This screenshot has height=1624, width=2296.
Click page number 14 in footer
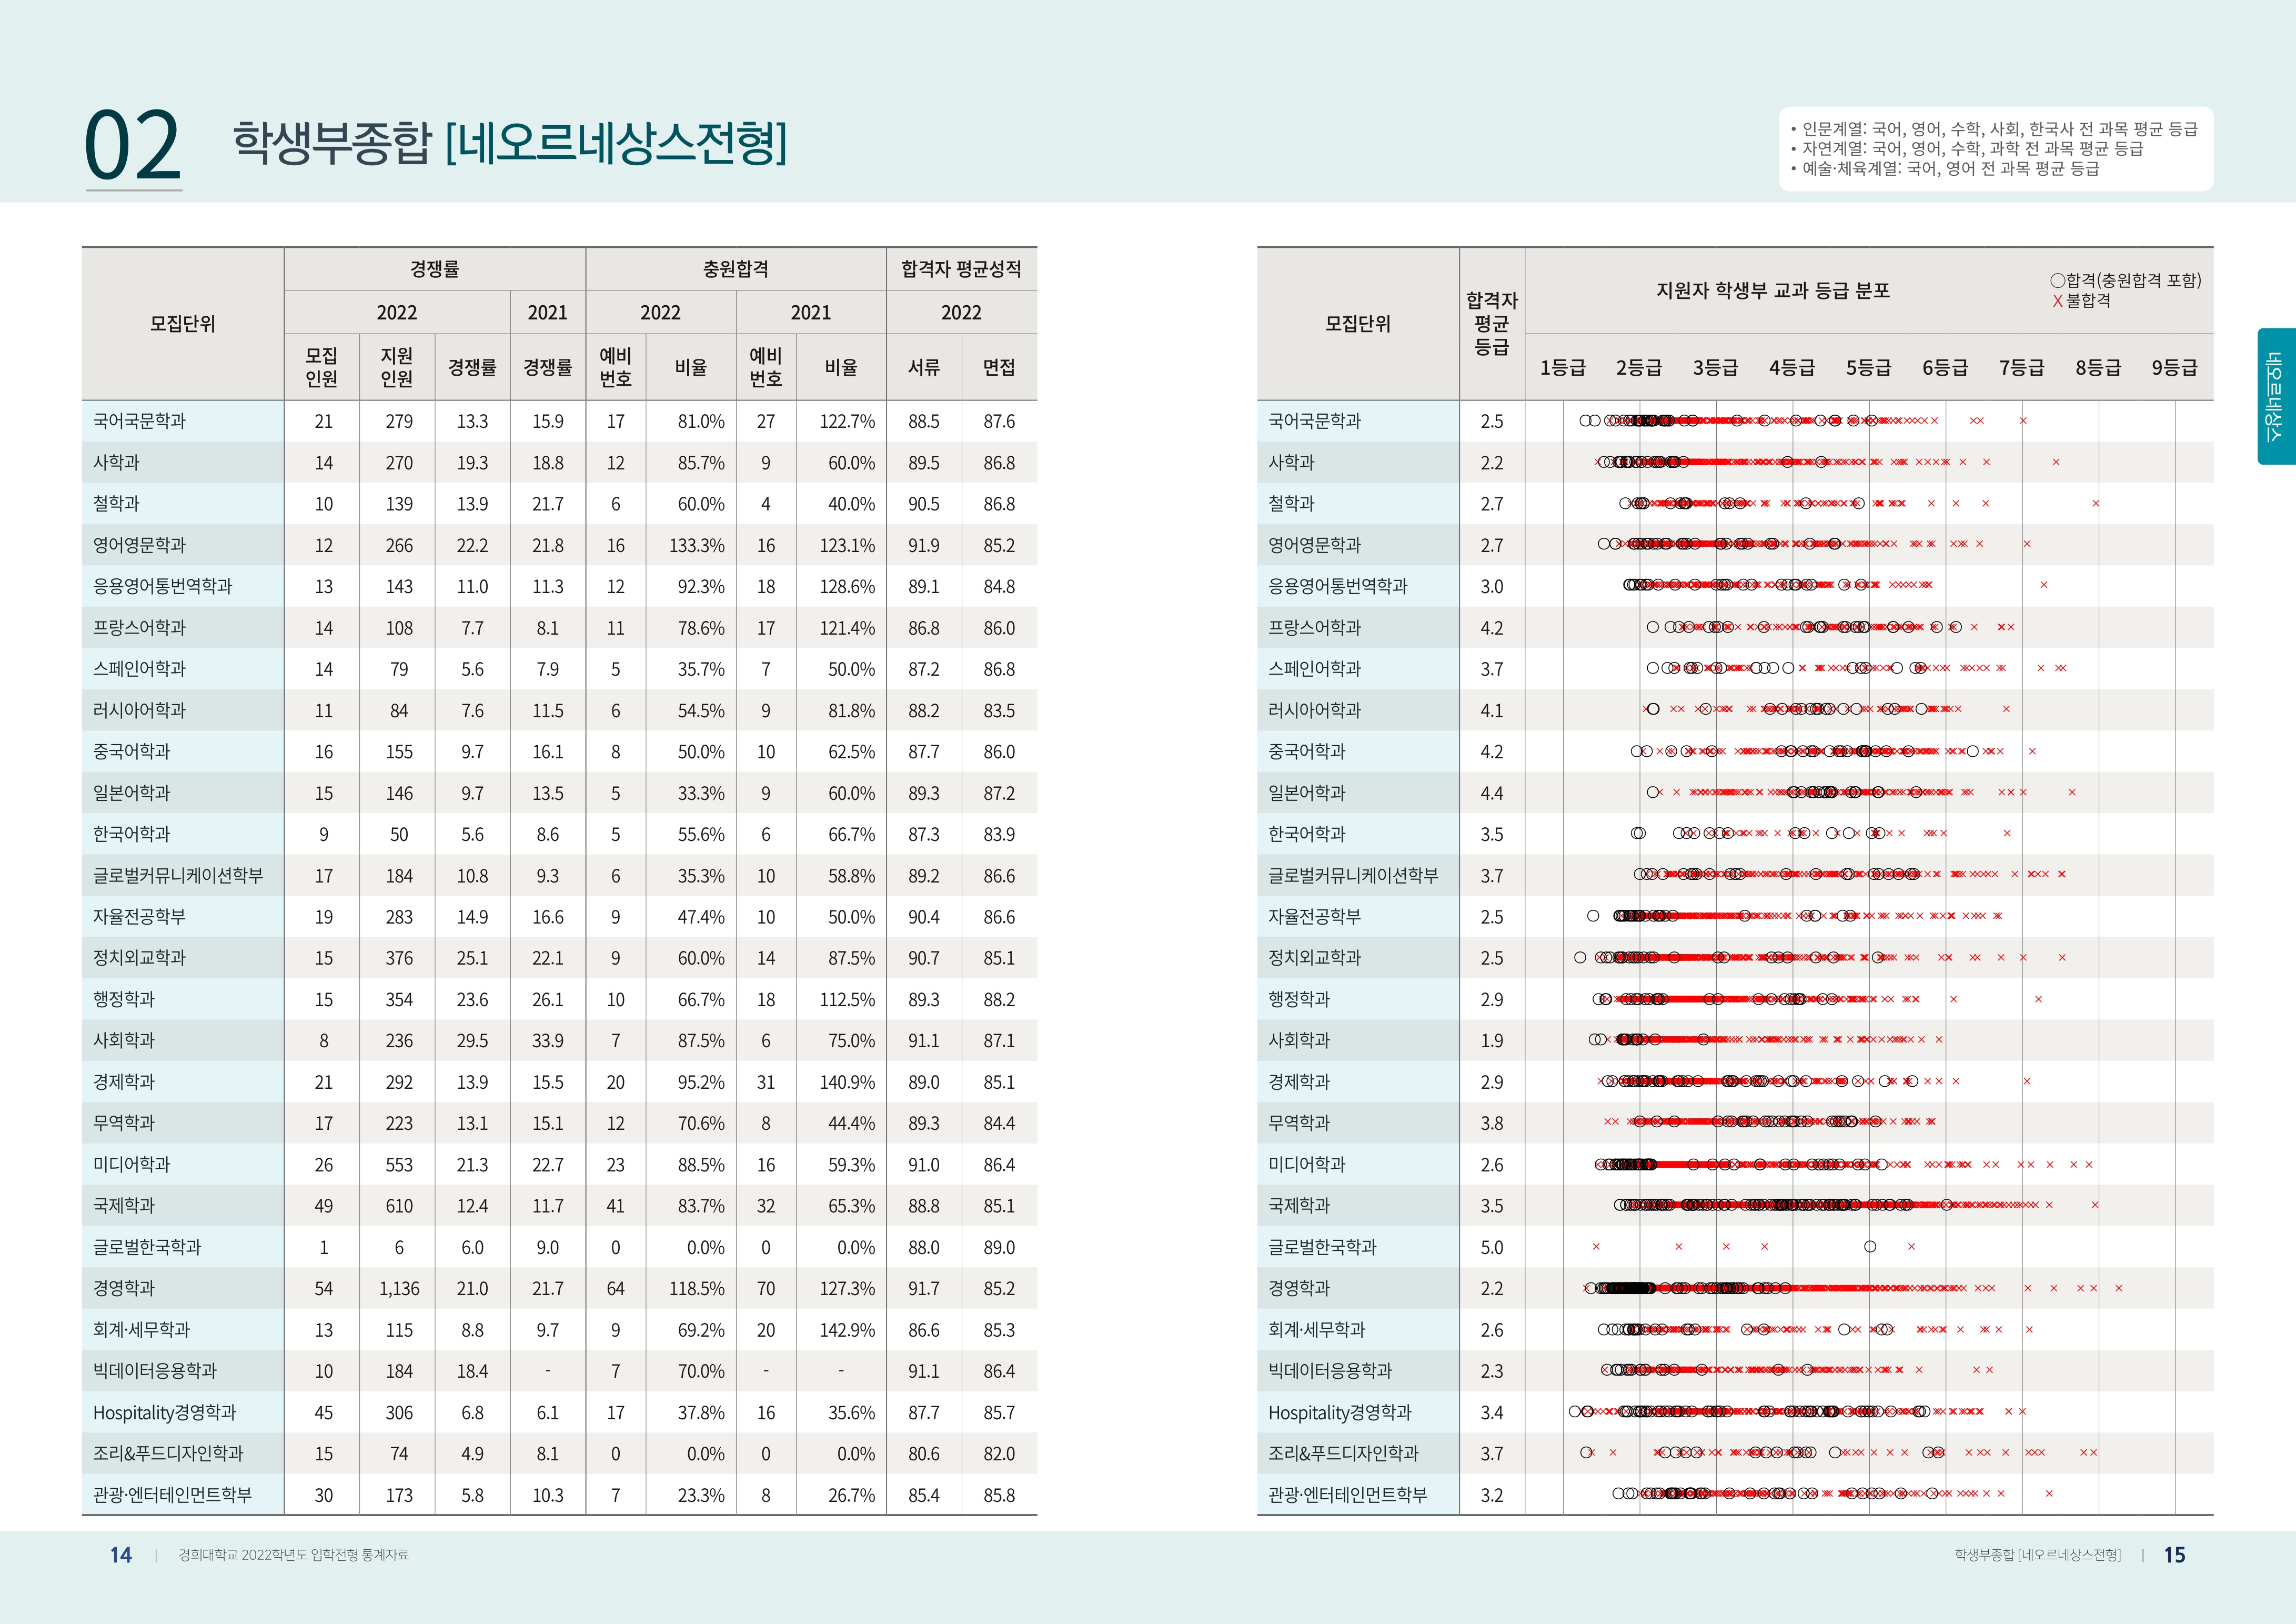click(120, 1555)
